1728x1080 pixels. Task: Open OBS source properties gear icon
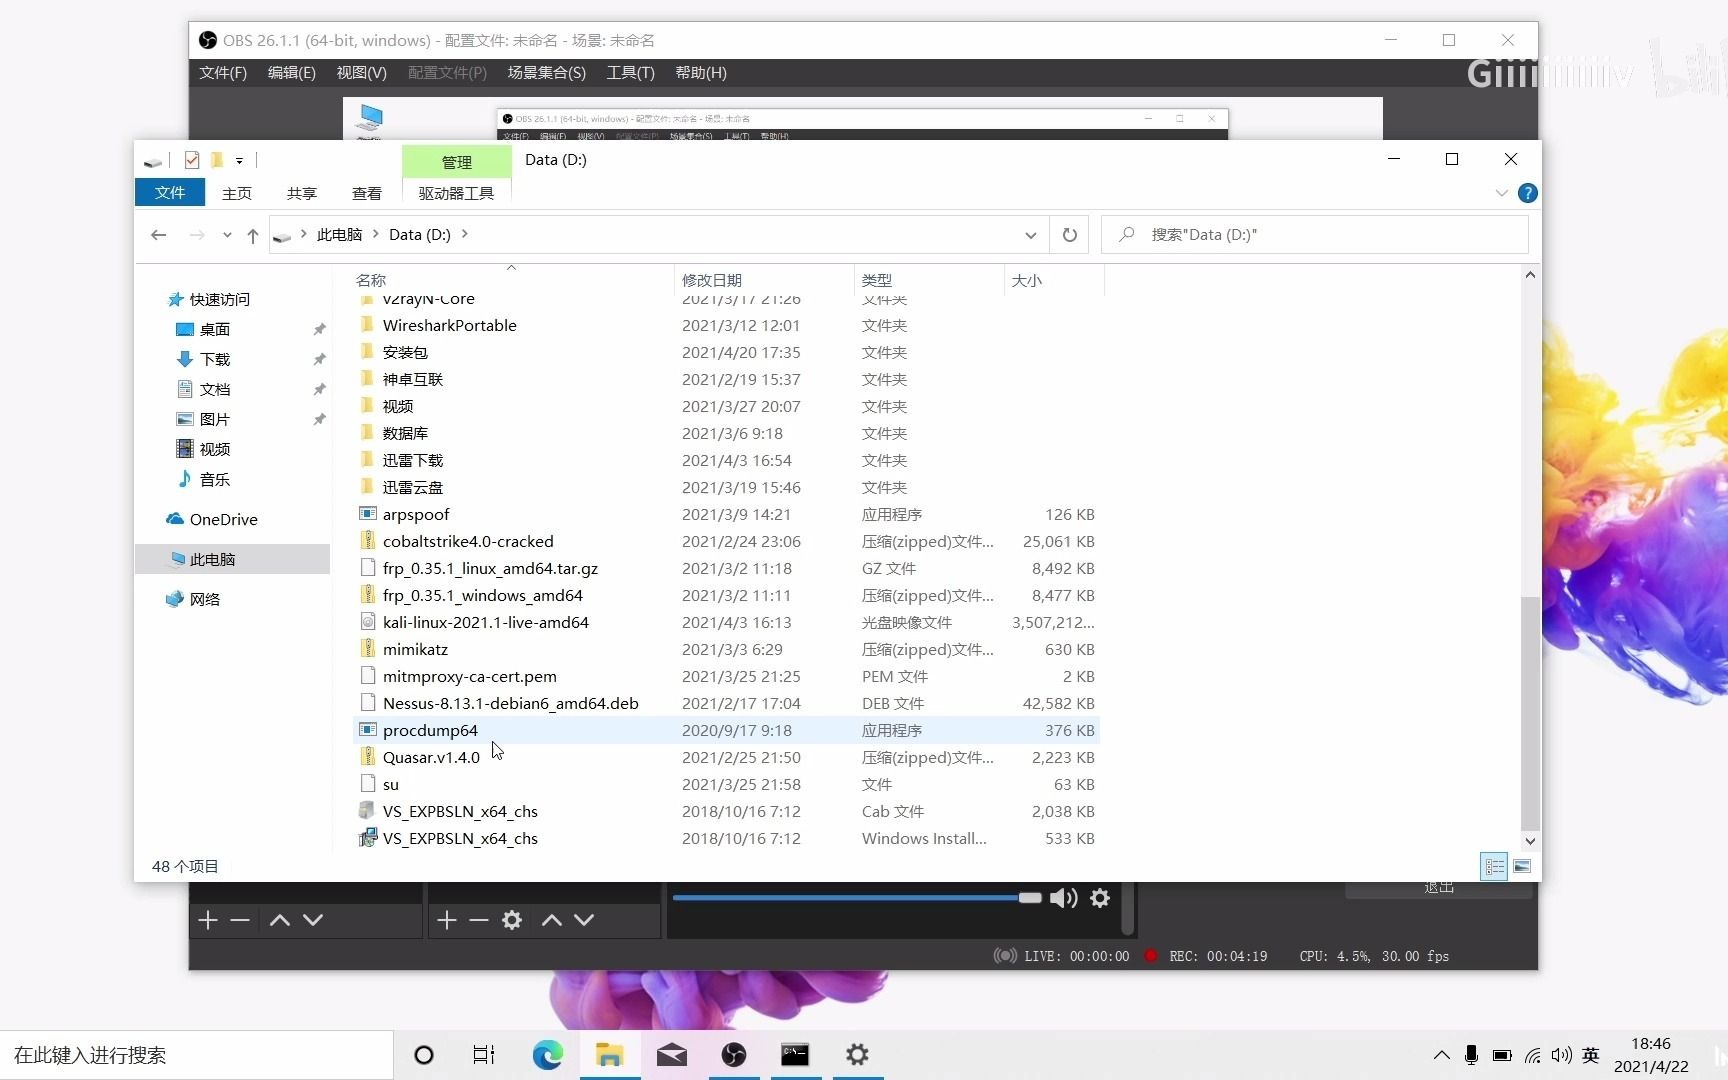[x=512, y=920]
